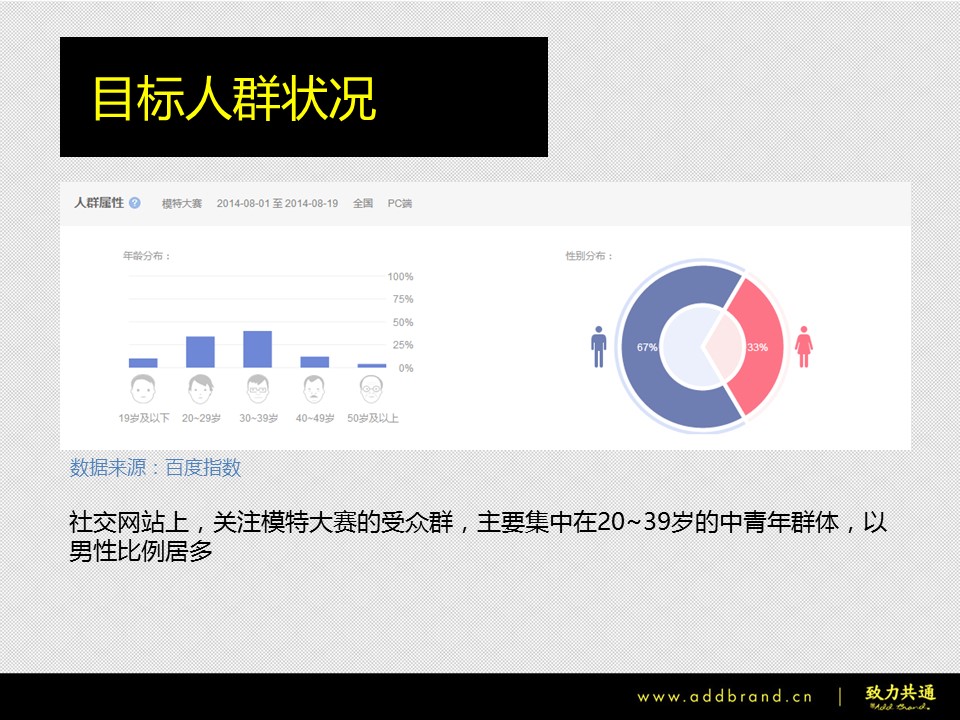The width and height of the screenshot is (960, 720).
Task: Click the 40~49岁 age bar
Action: (x=315, y=362)
